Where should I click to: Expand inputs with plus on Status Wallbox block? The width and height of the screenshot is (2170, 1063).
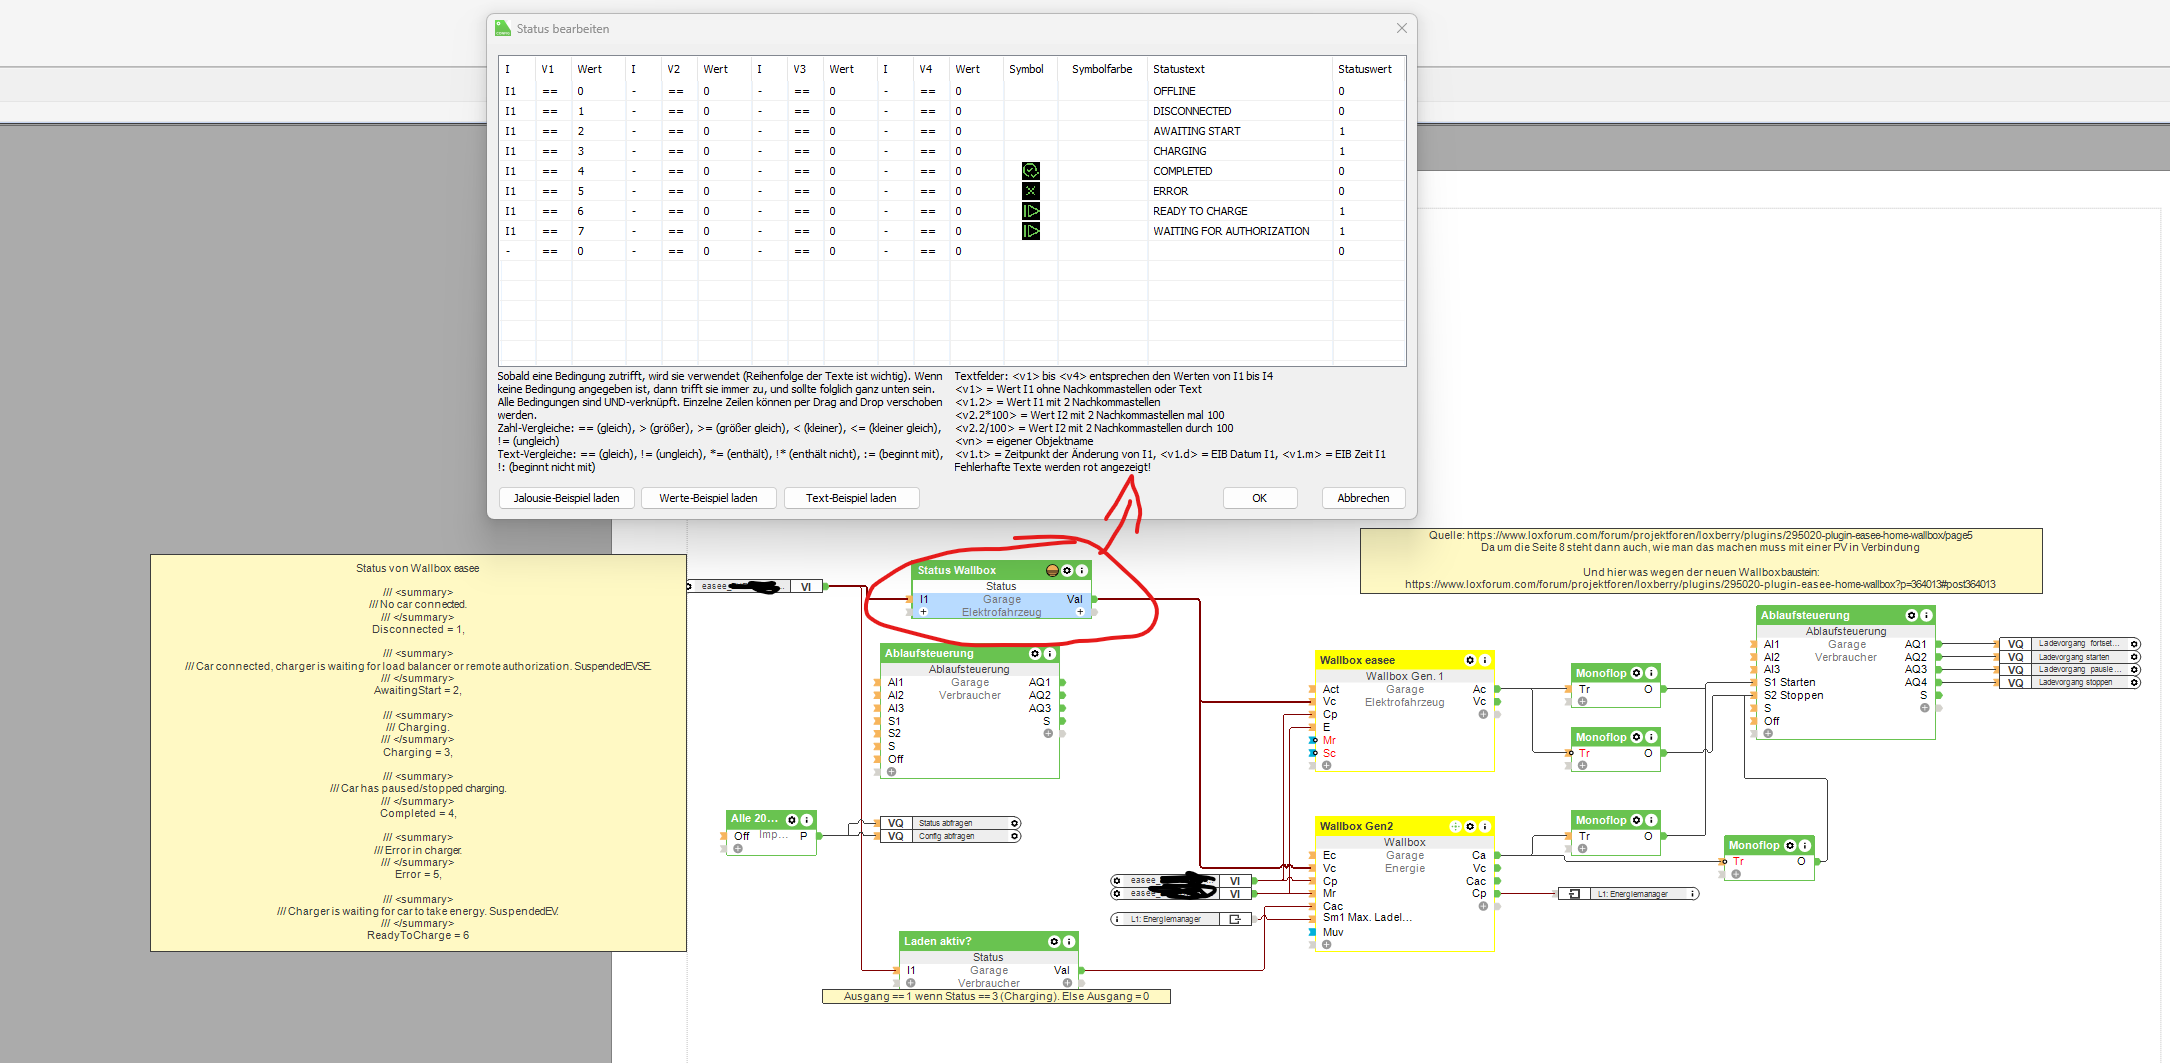(x=923, y=612)
